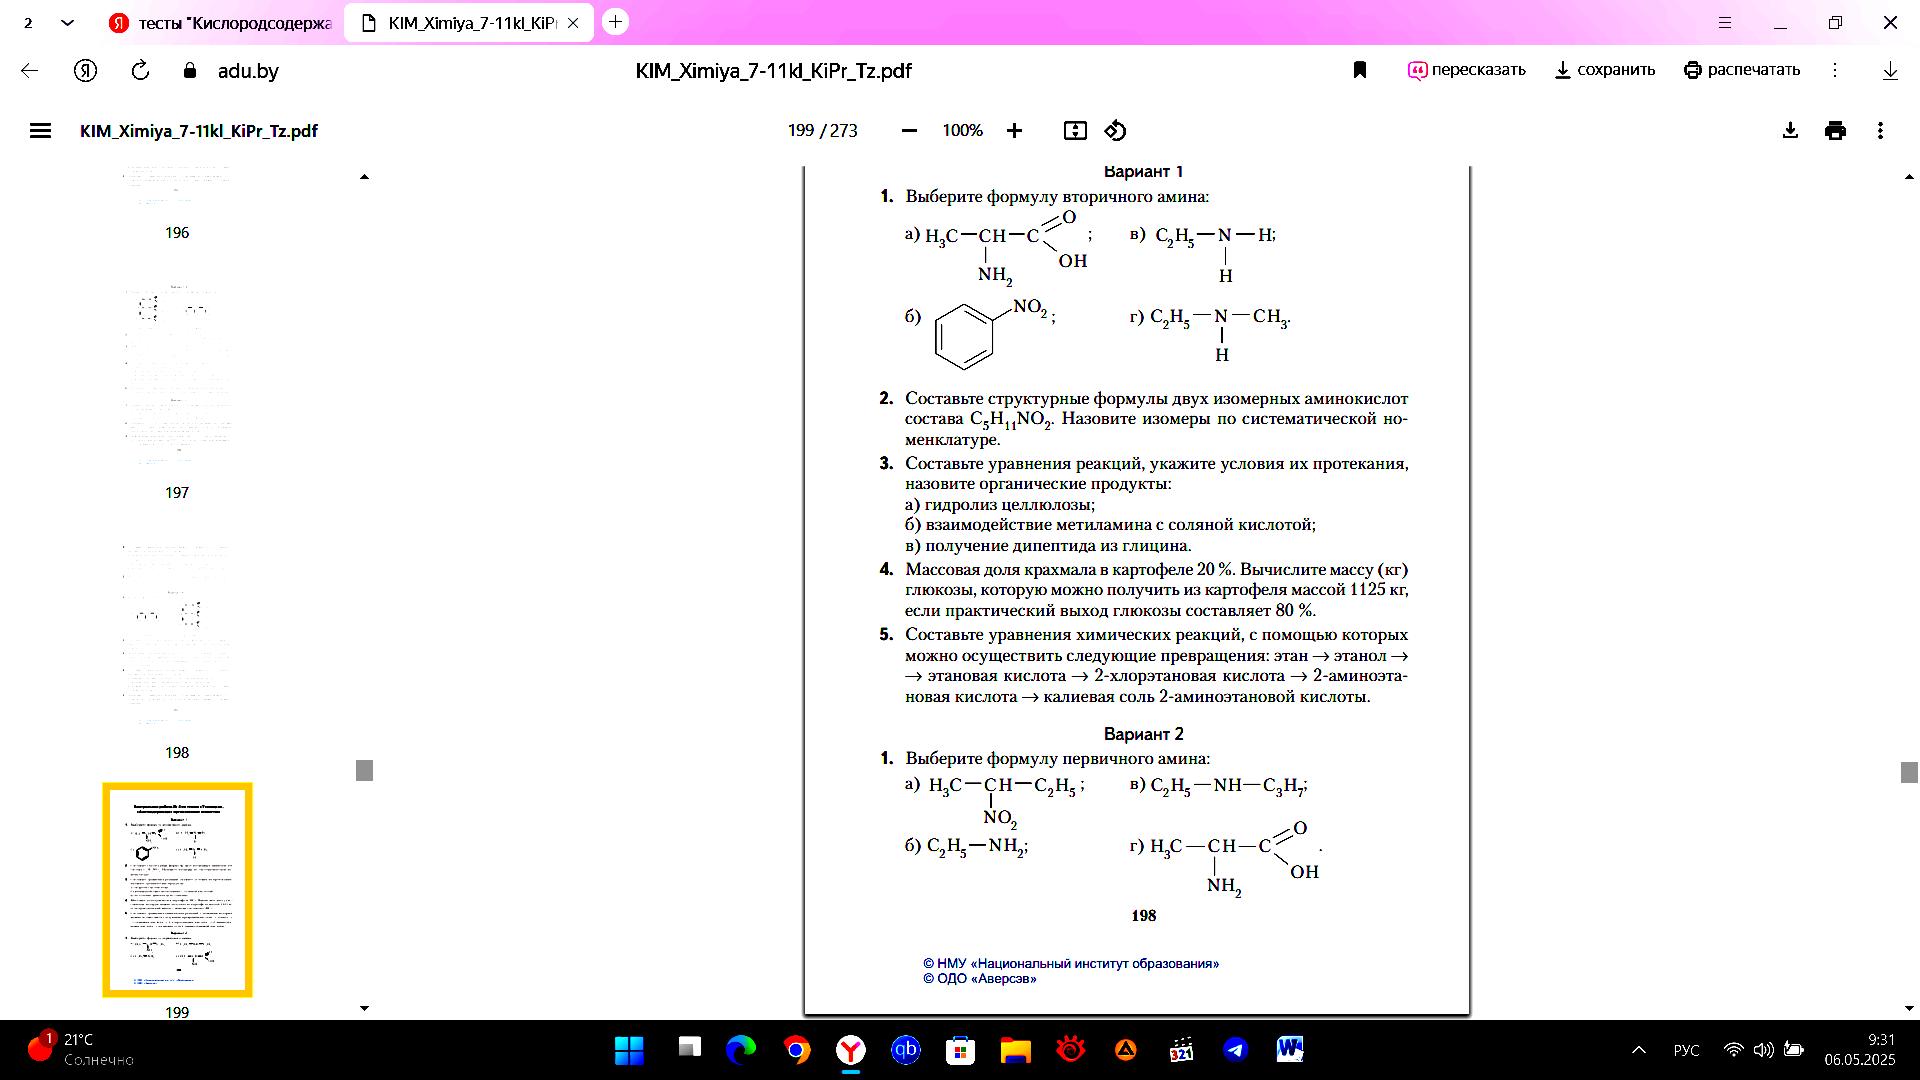Click the сохранить button
1920x1080 pixels.
[x=1605, y=70]
